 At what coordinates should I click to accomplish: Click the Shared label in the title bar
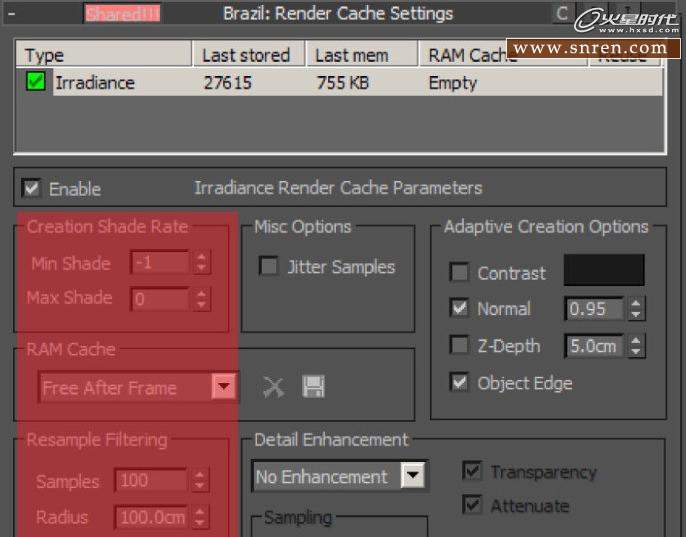click(x=122, y=14)
